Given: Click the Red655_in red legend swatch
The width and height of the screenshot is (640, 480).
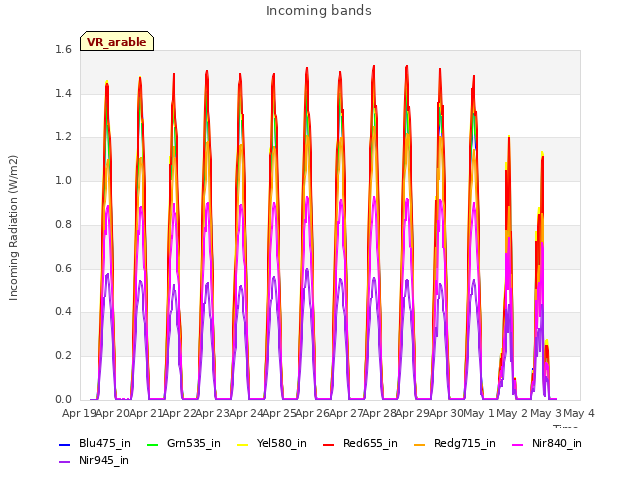Looking at the screenshot, I should (x=329, y=444).
